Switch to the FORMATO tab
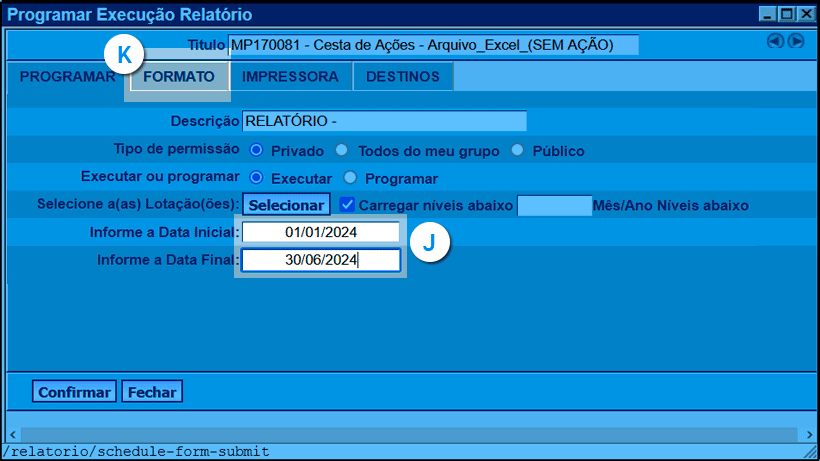 pos(179,76)
